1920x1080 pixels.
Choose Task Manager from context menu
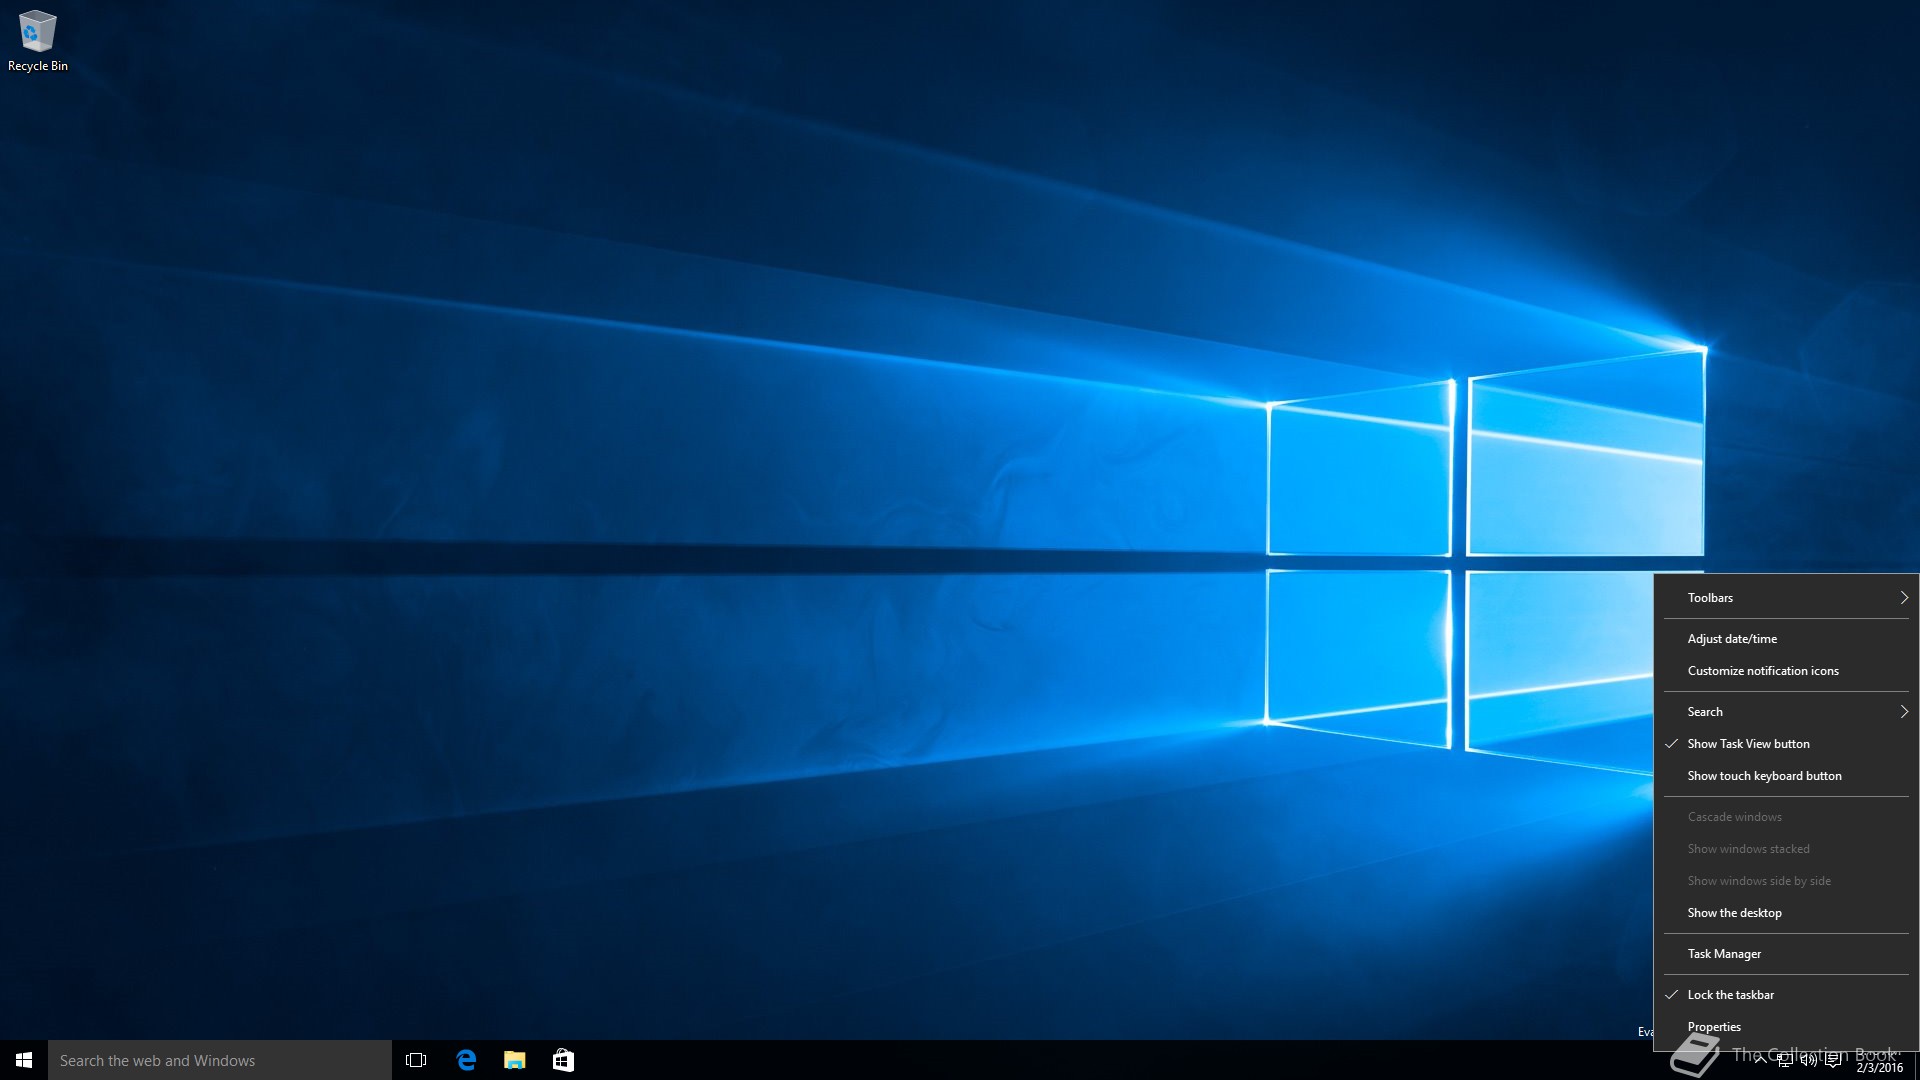click(x=1724, y=954)
